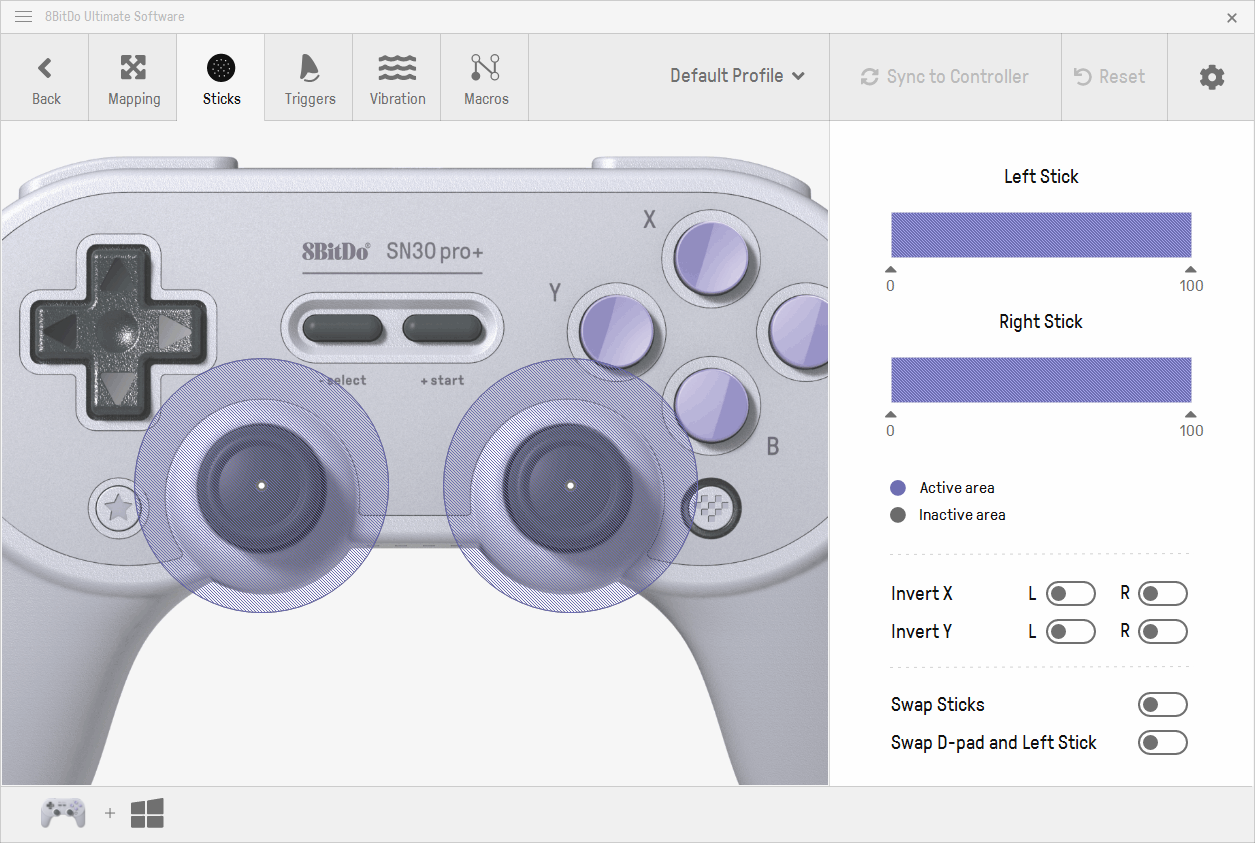1255x843 pixels.
Task: Click the Active area legend dot
Action: tap(898, 488)
